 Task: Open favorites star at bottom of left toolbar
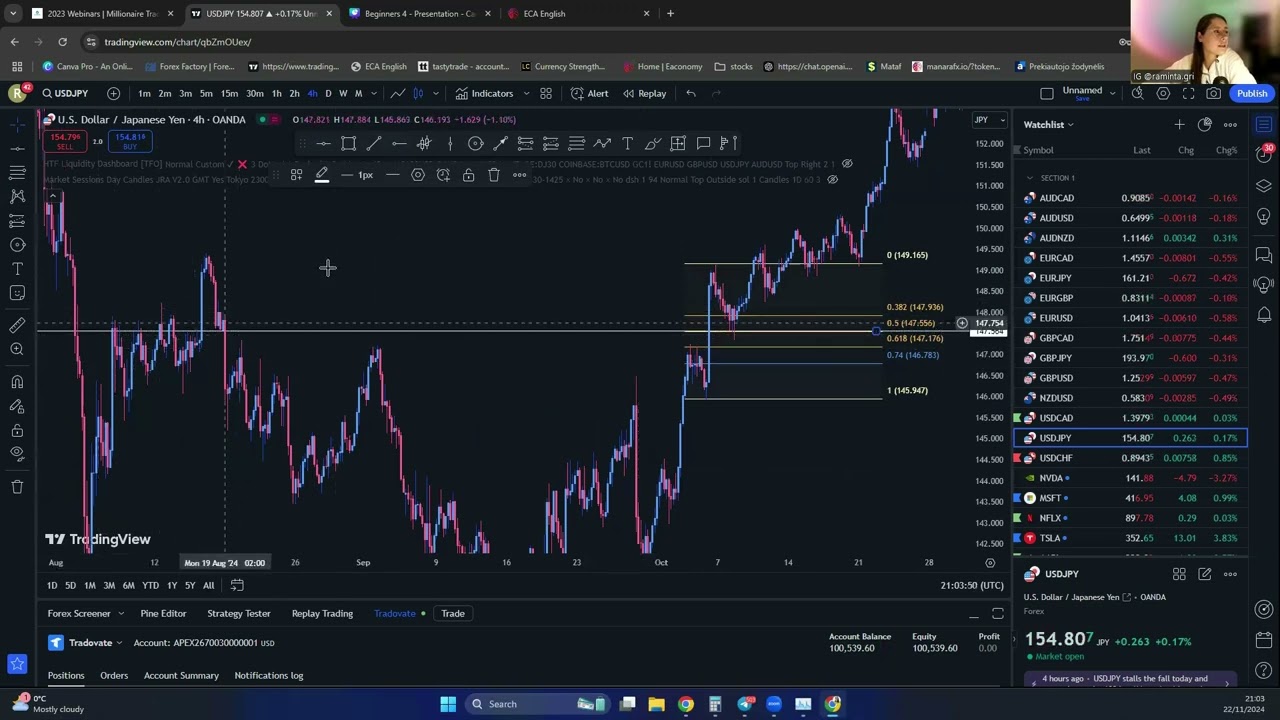[x=17, y=663]
